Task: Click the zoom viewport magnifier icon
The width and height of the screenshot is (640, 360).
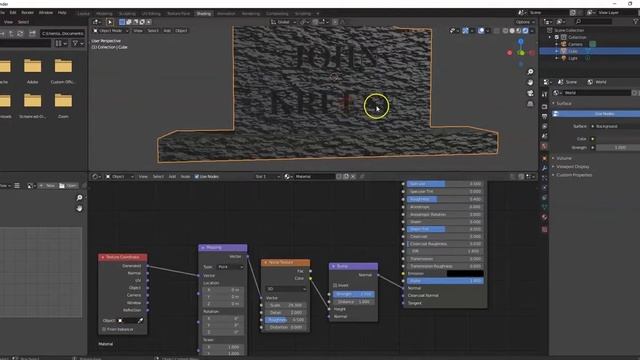Action: (530, 72)
